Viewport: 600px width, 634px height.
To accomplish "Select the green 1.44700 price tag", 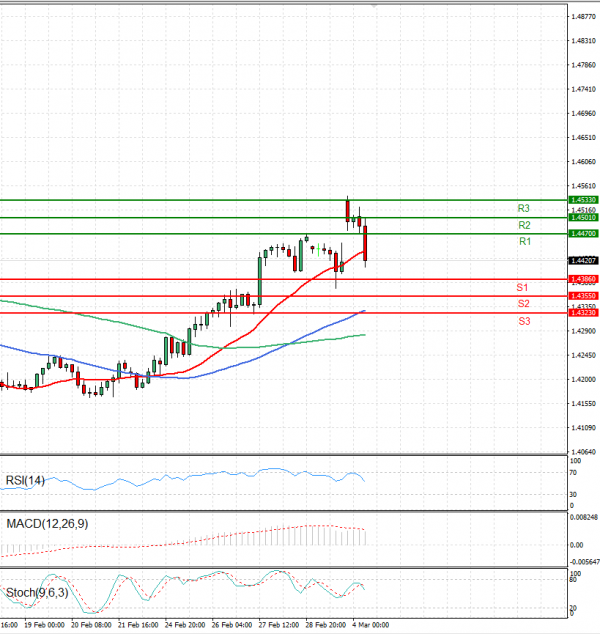I will click(583, 233).
